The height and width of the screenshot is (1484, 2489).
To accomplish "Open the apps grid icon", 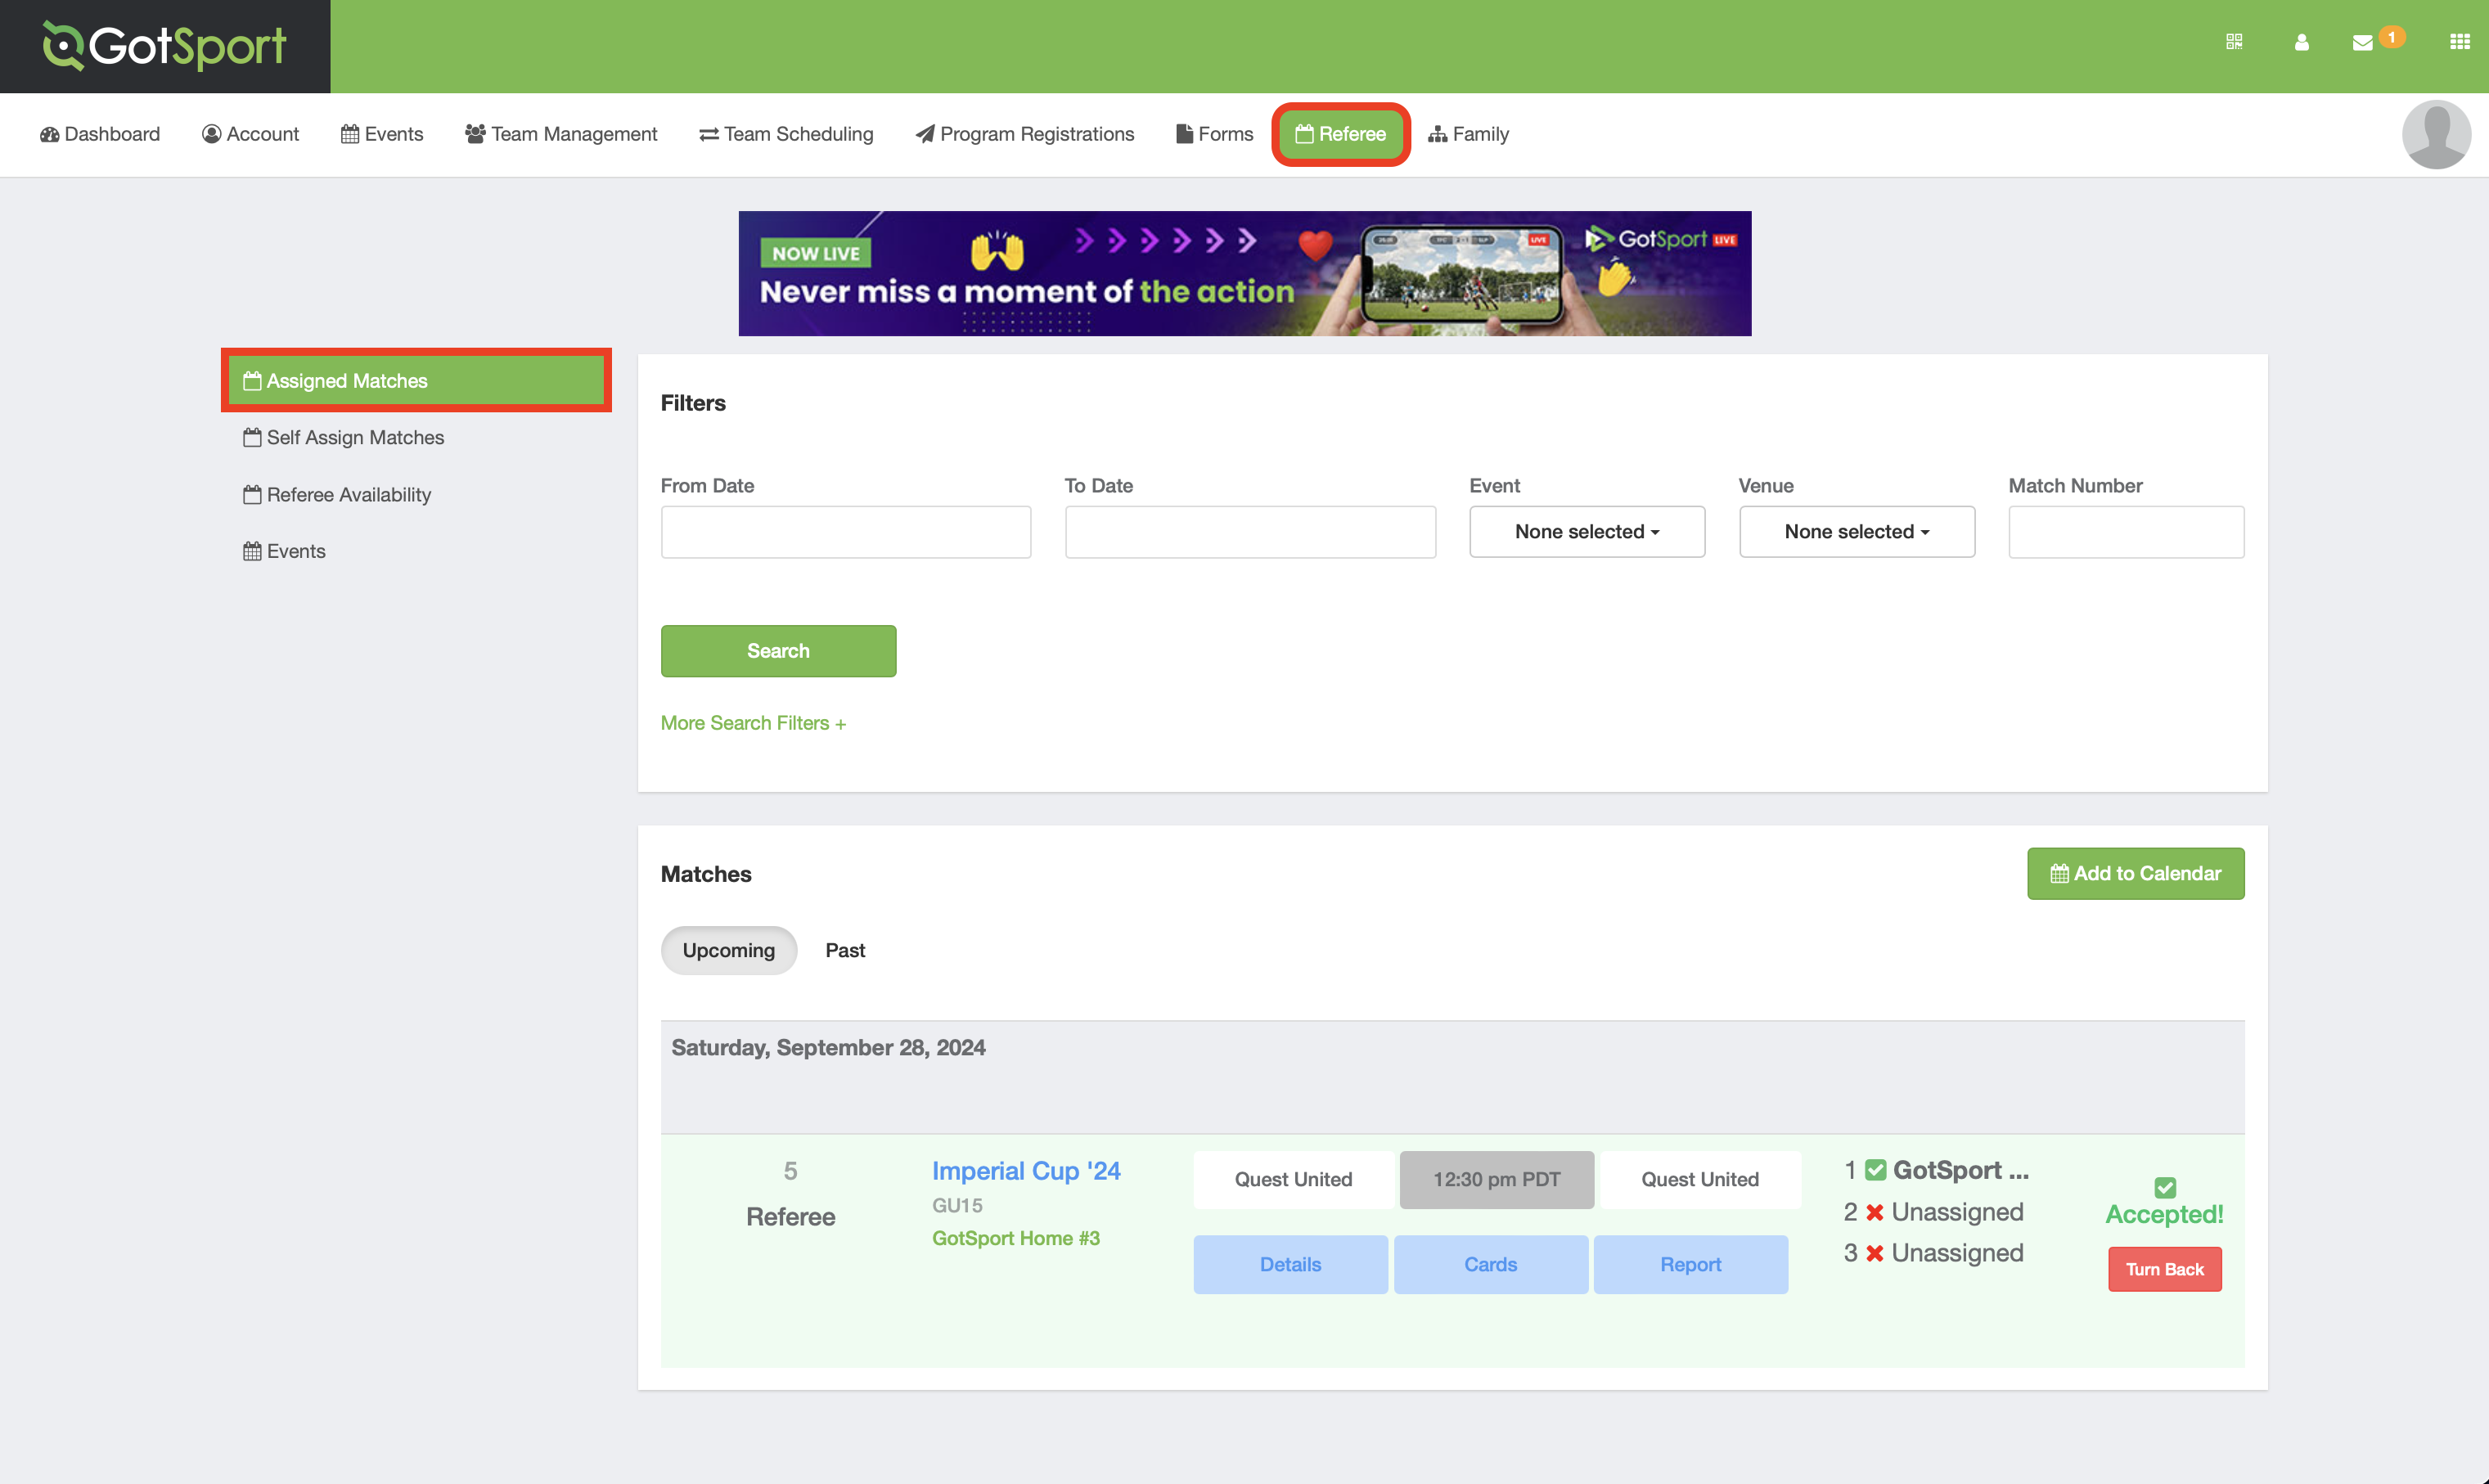I will tap(2459, 42).
